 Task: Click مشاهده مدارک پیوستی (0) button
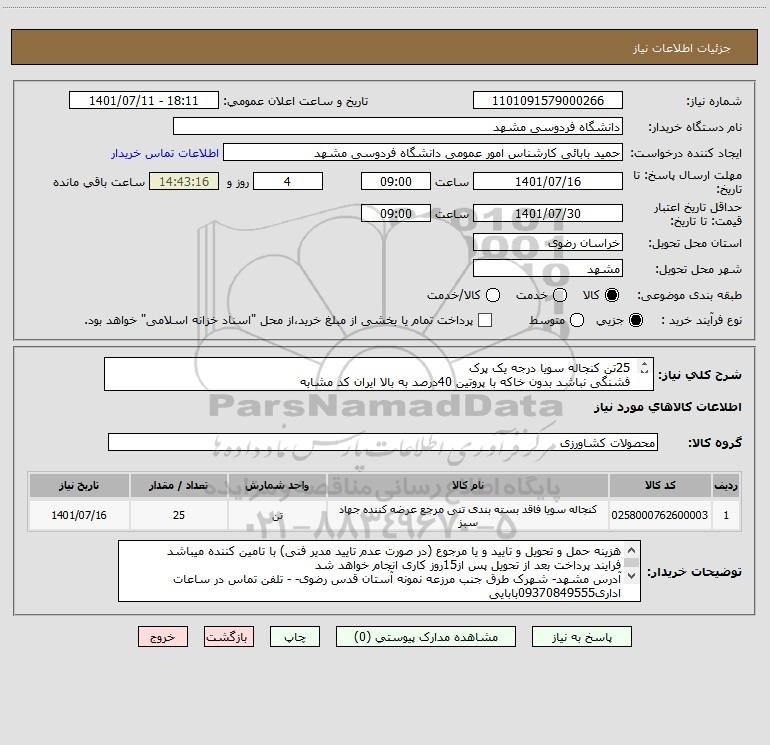[x=426, y=637]
